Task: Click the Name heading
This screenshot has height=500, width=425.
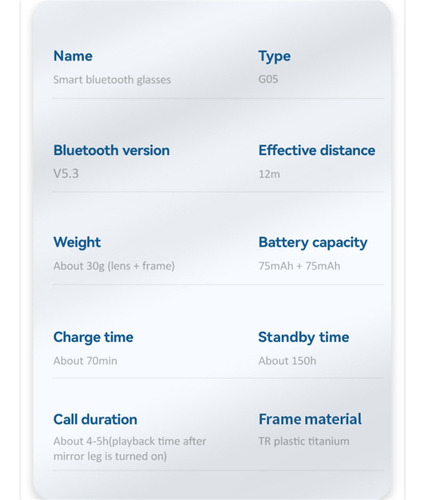Action: coord(73,56)
